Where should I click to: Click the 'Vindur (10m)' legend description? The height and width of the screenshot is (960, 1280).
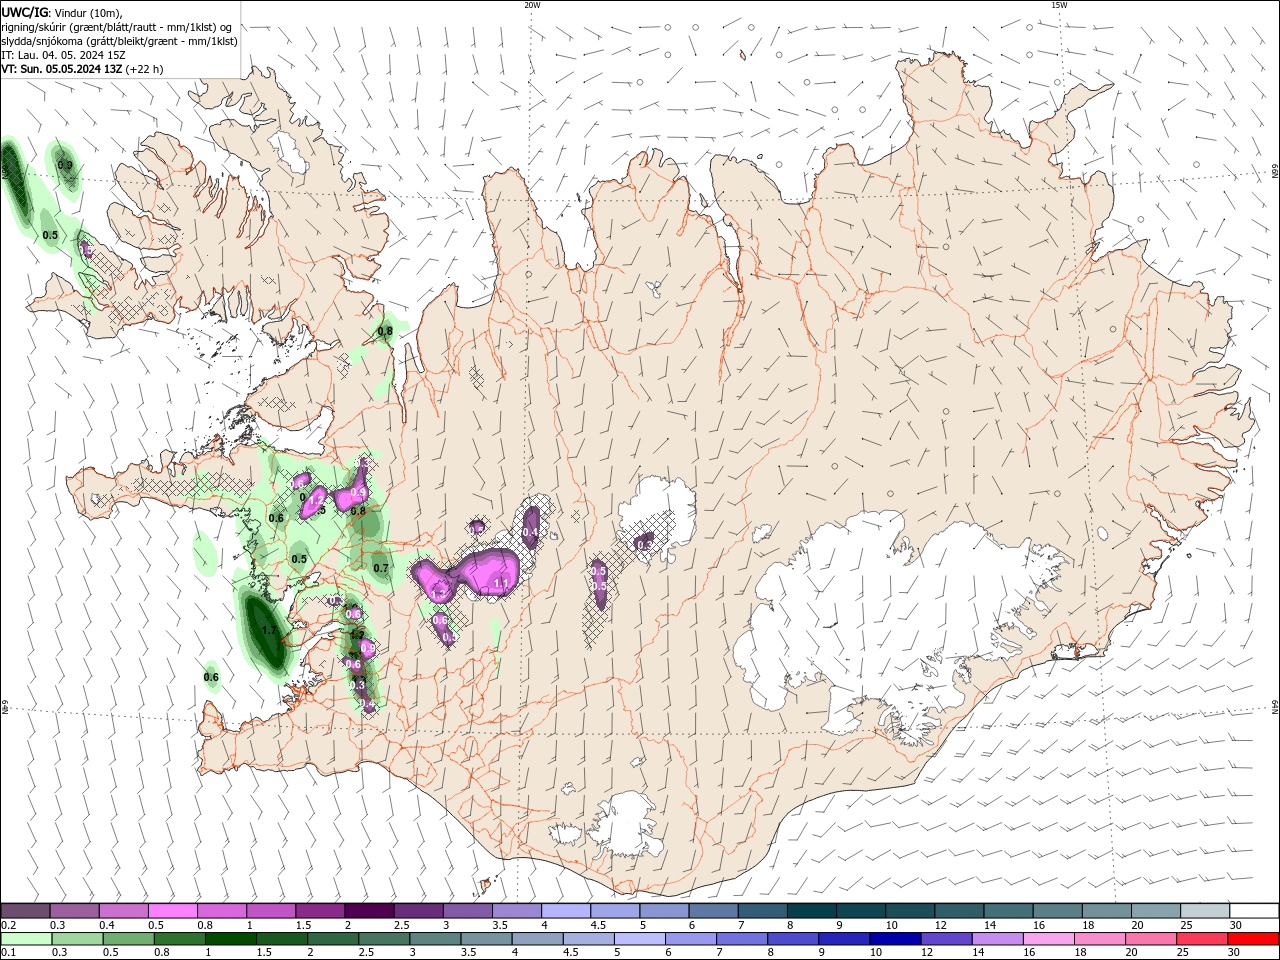click(x=89, y=12)
